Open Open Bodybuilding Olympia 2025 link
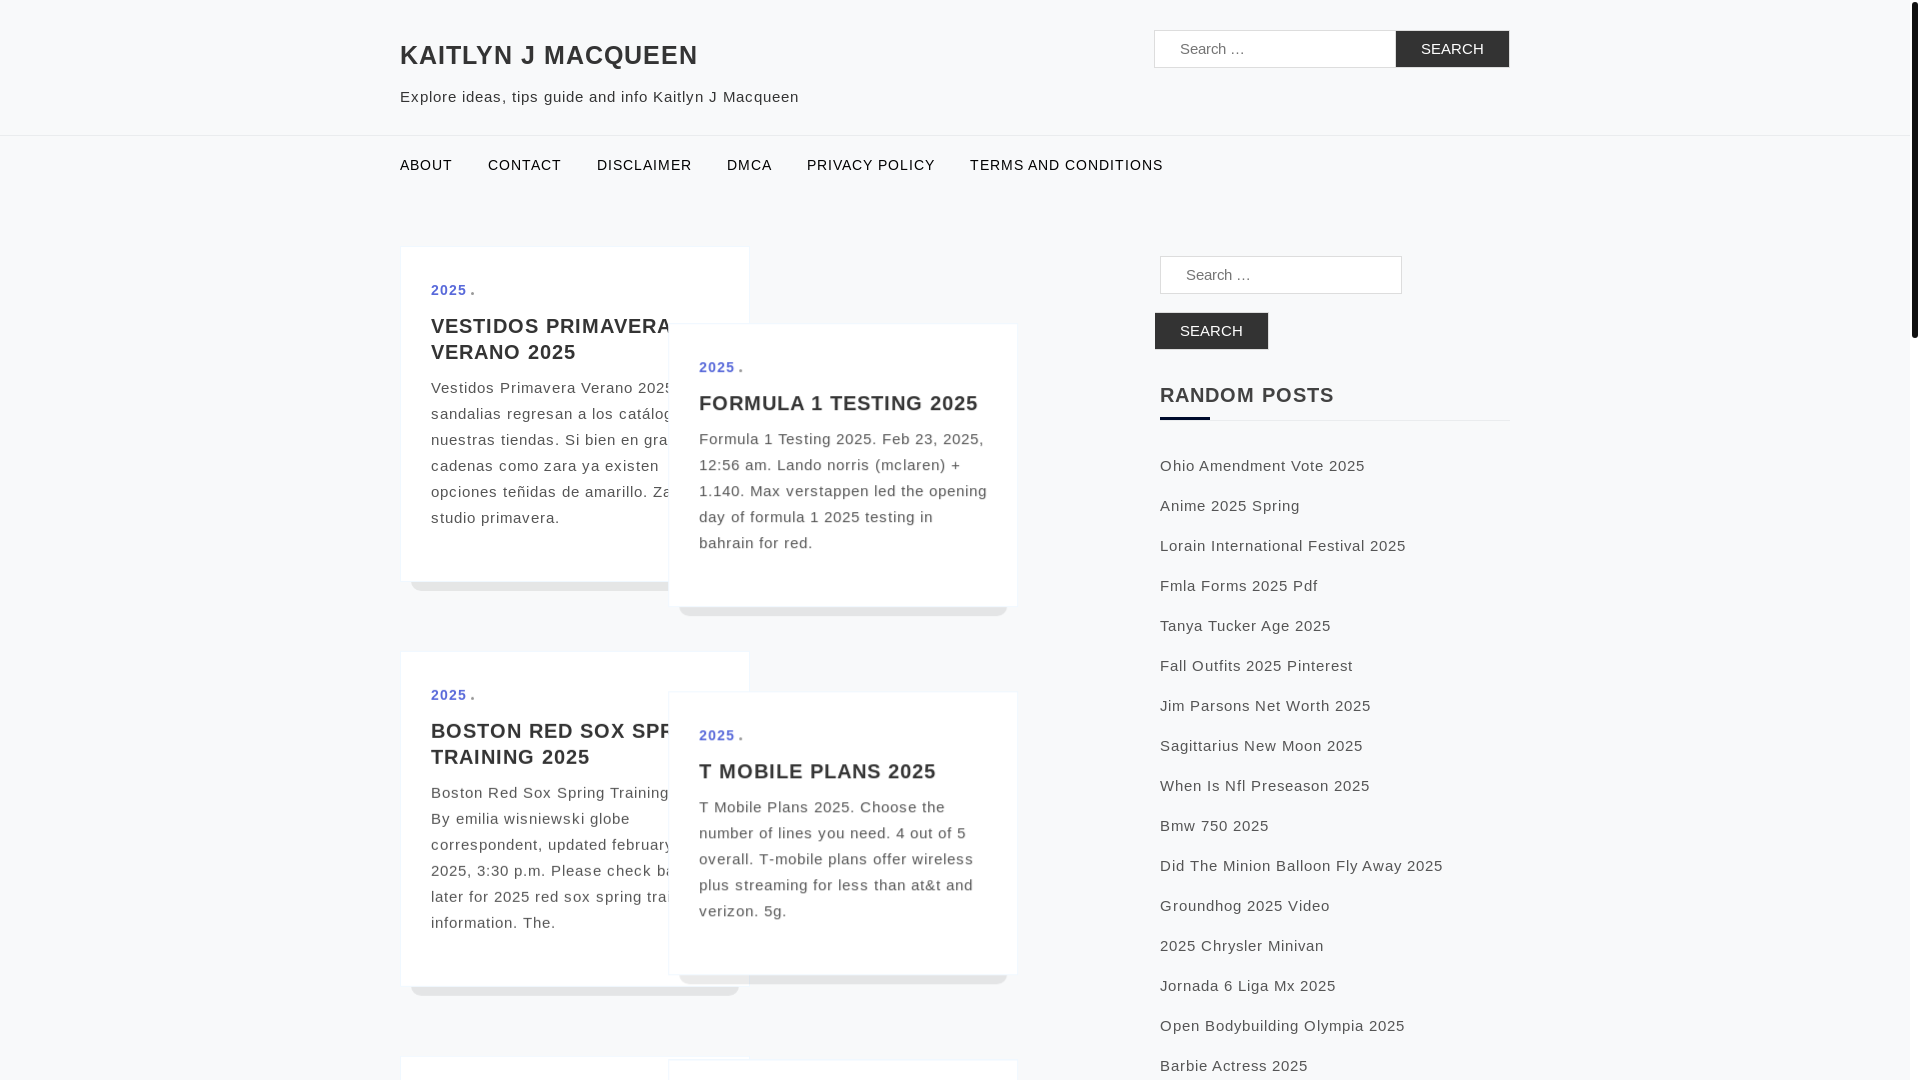This screenshot has height=1080, width=1920. (1282, 1026)
